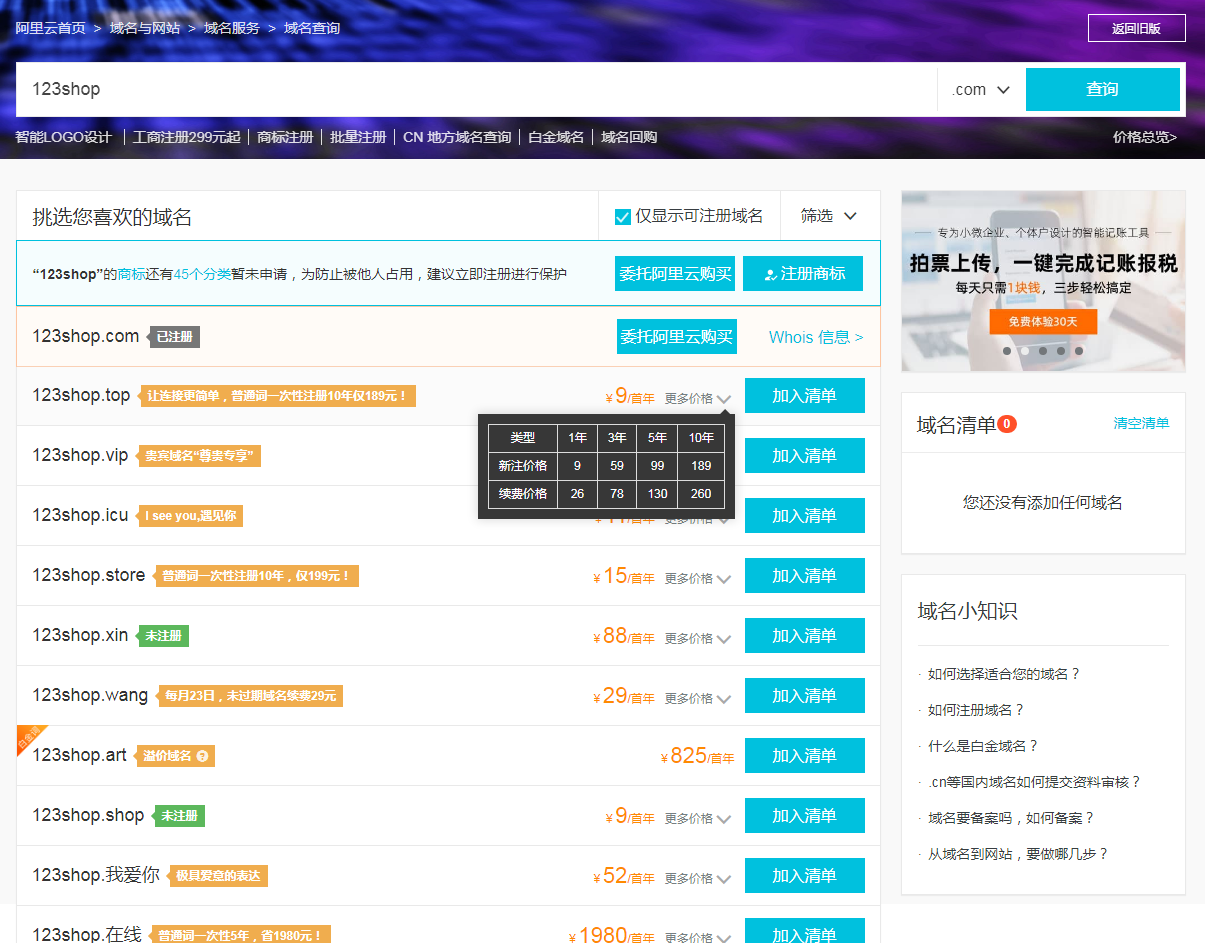
Task: Open 从域名到网站，要做哪几步？ link
Action: tap(1018, 854)
